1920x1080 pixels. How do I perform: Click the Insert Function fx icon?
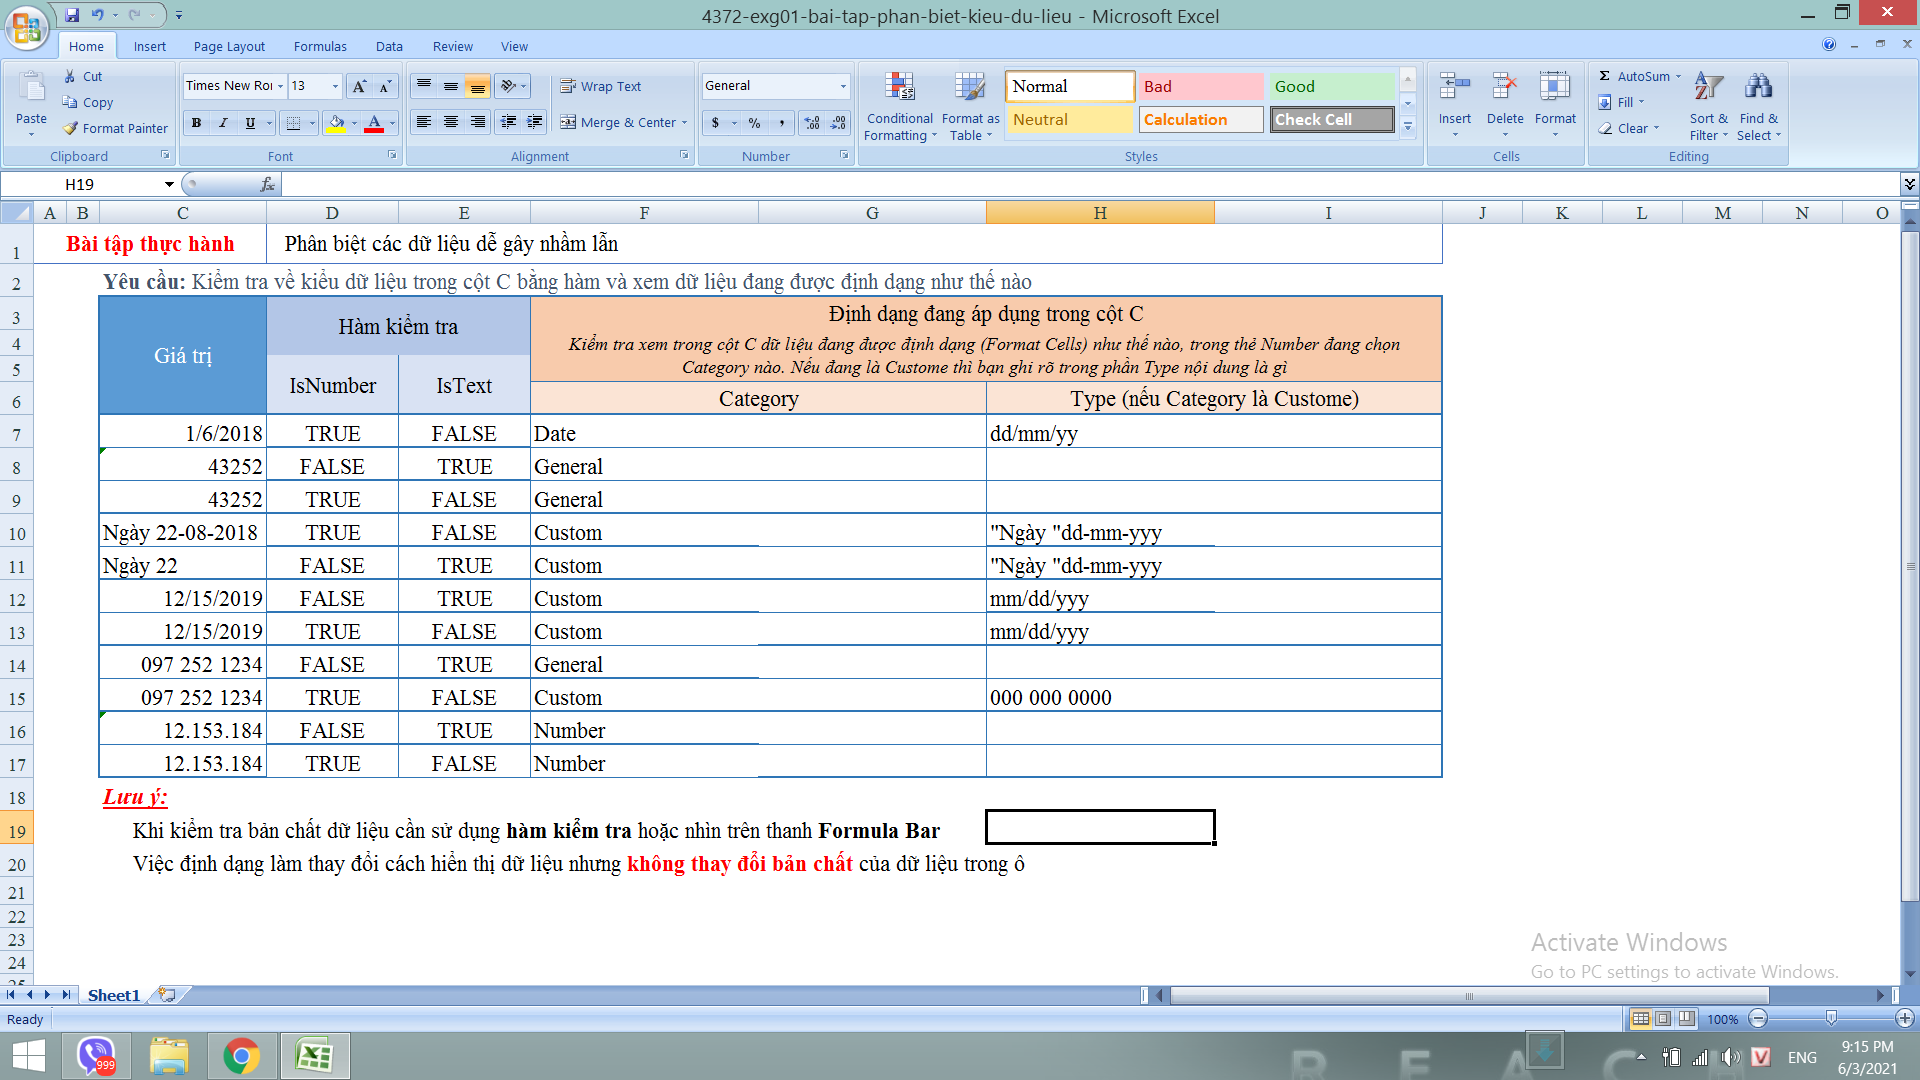pyautogui.click(x=267, y=184)
